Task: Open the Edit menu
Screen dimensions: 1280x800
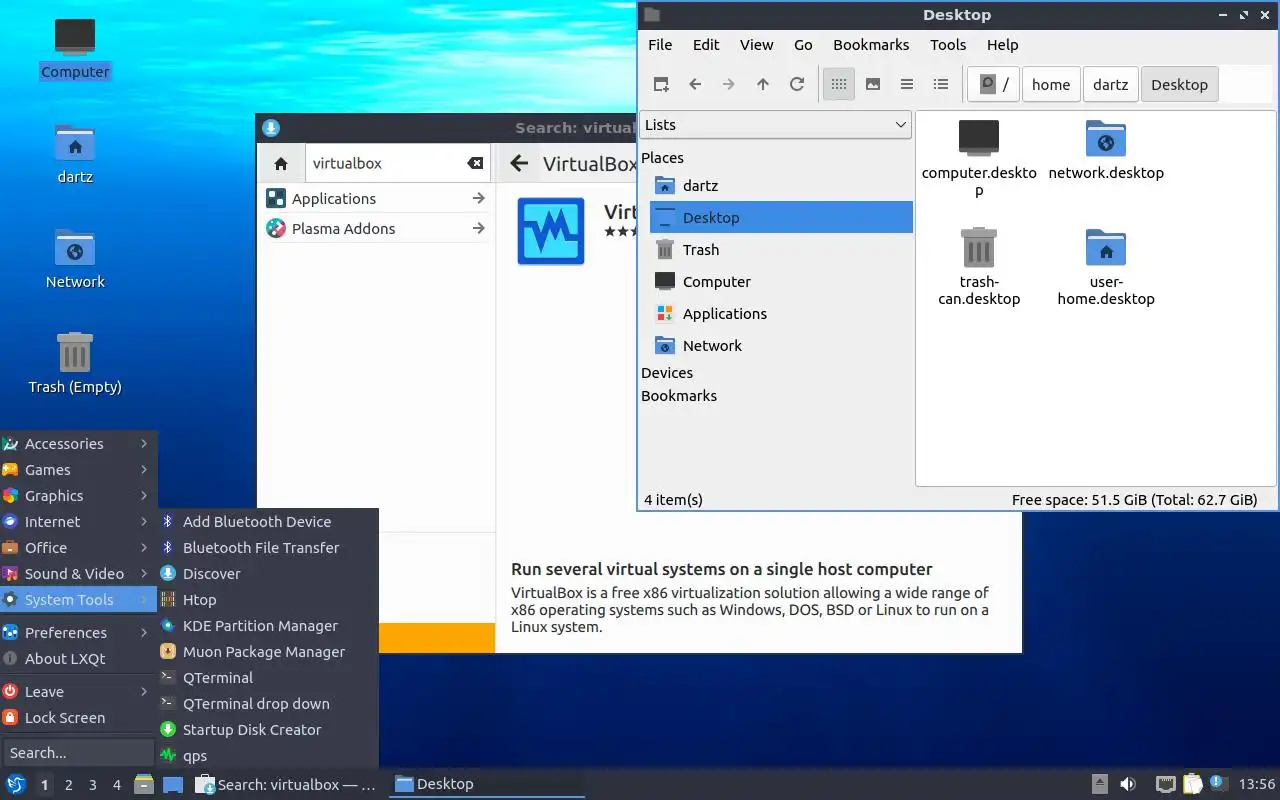Action: [706, 45]
